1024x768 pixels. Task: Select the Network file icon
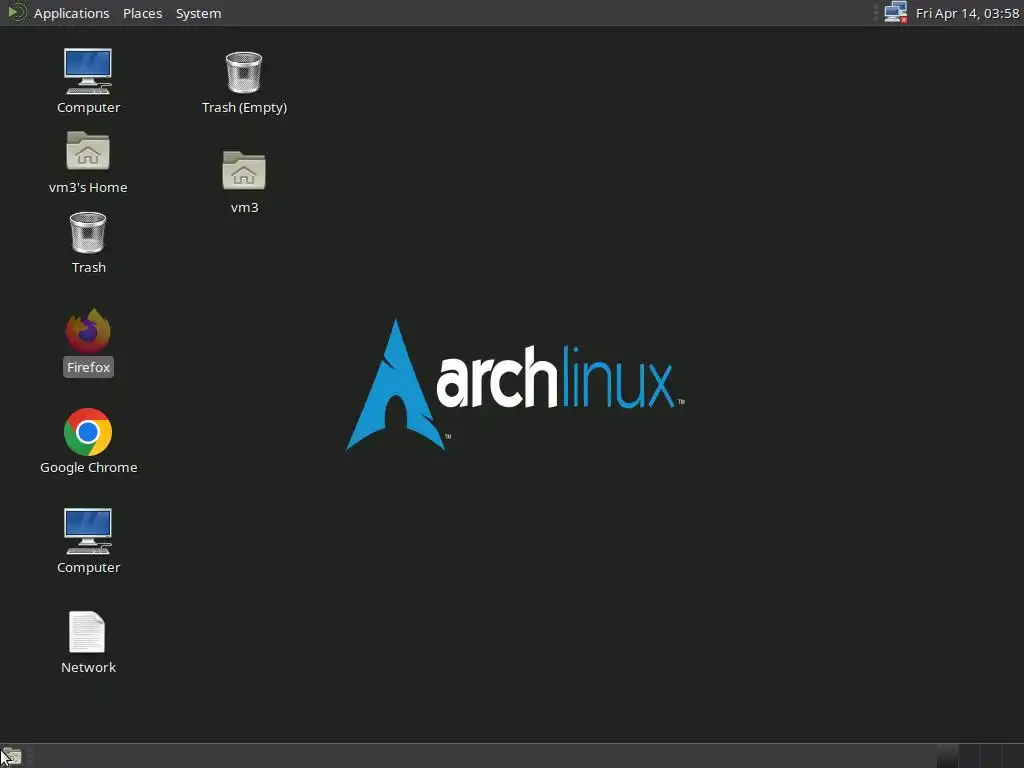(88, 641)
